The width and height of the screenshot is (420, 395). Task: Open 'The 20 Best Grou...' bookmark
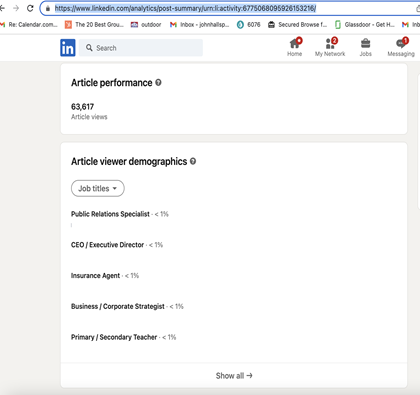click(94, 25)
